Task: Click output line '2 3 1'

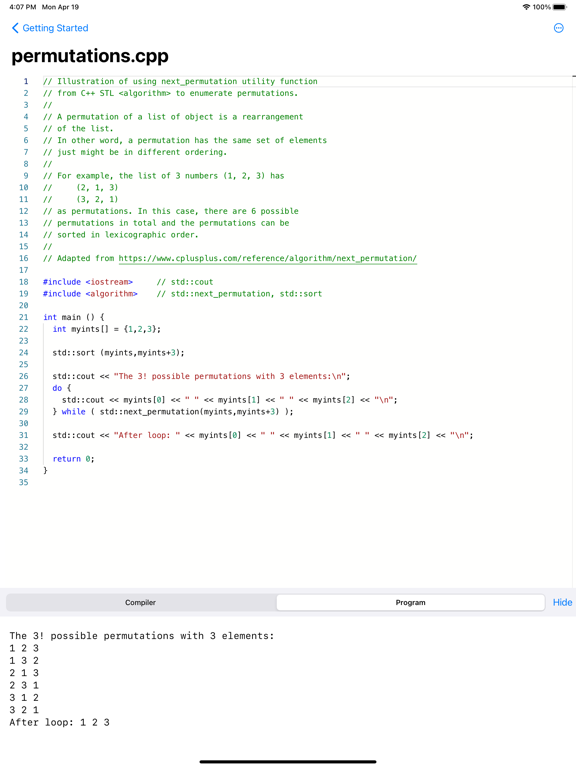Action: 24,685
